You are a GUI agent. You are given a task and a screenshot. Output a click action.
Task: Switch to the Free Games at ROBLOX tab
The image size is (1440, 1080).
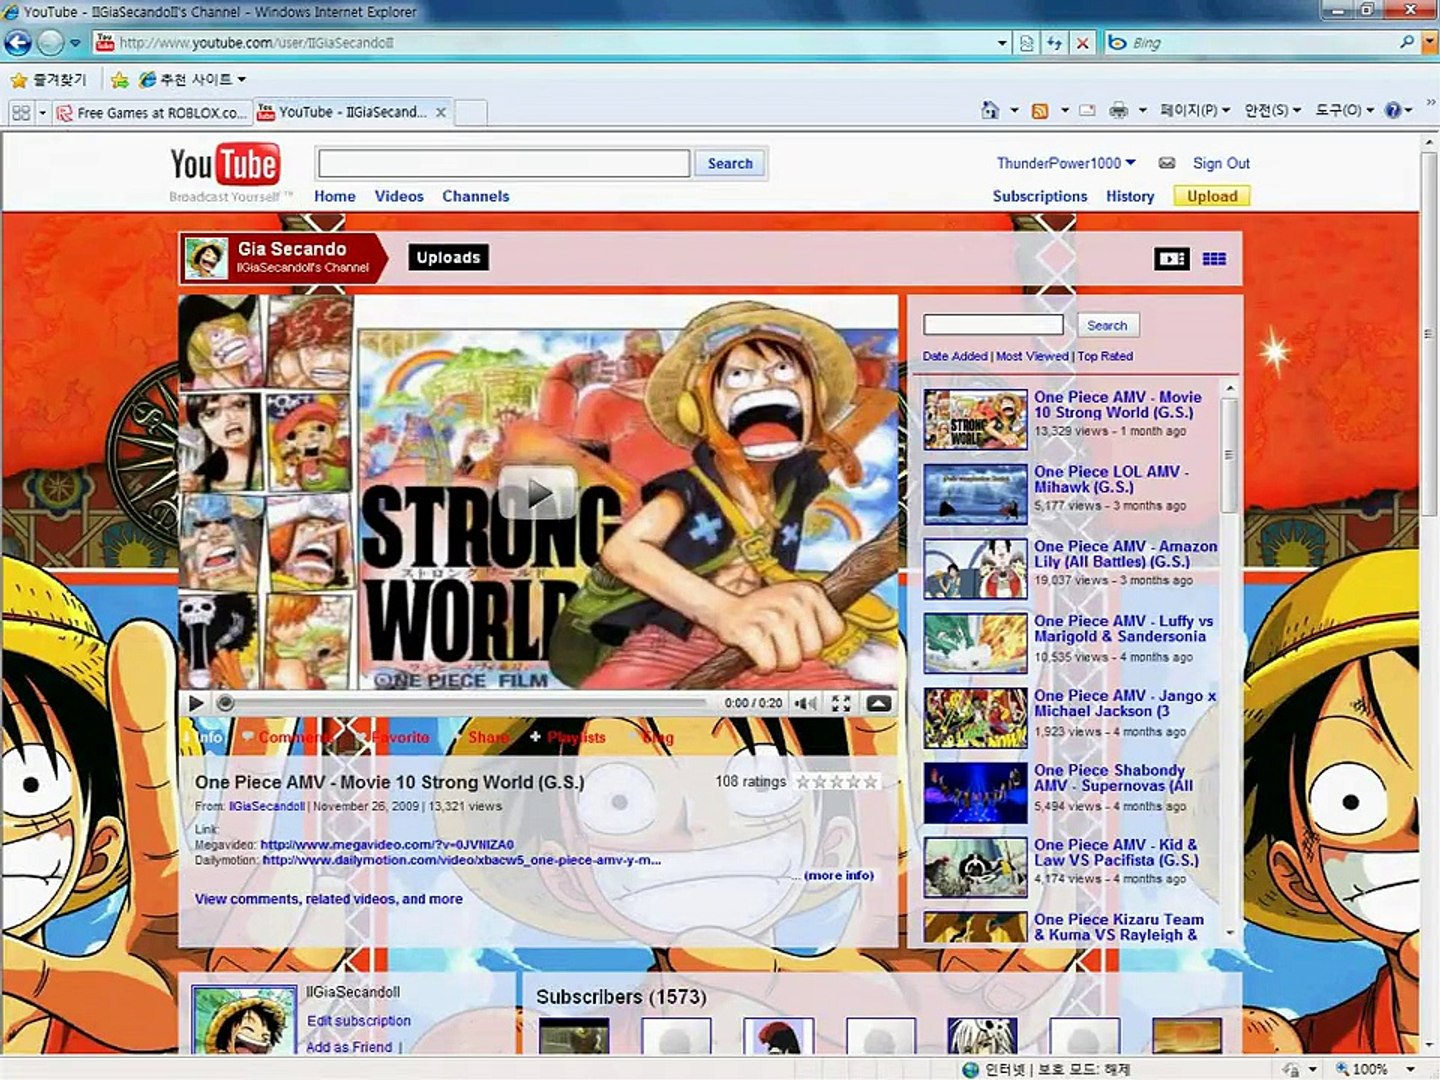[152, 113]
